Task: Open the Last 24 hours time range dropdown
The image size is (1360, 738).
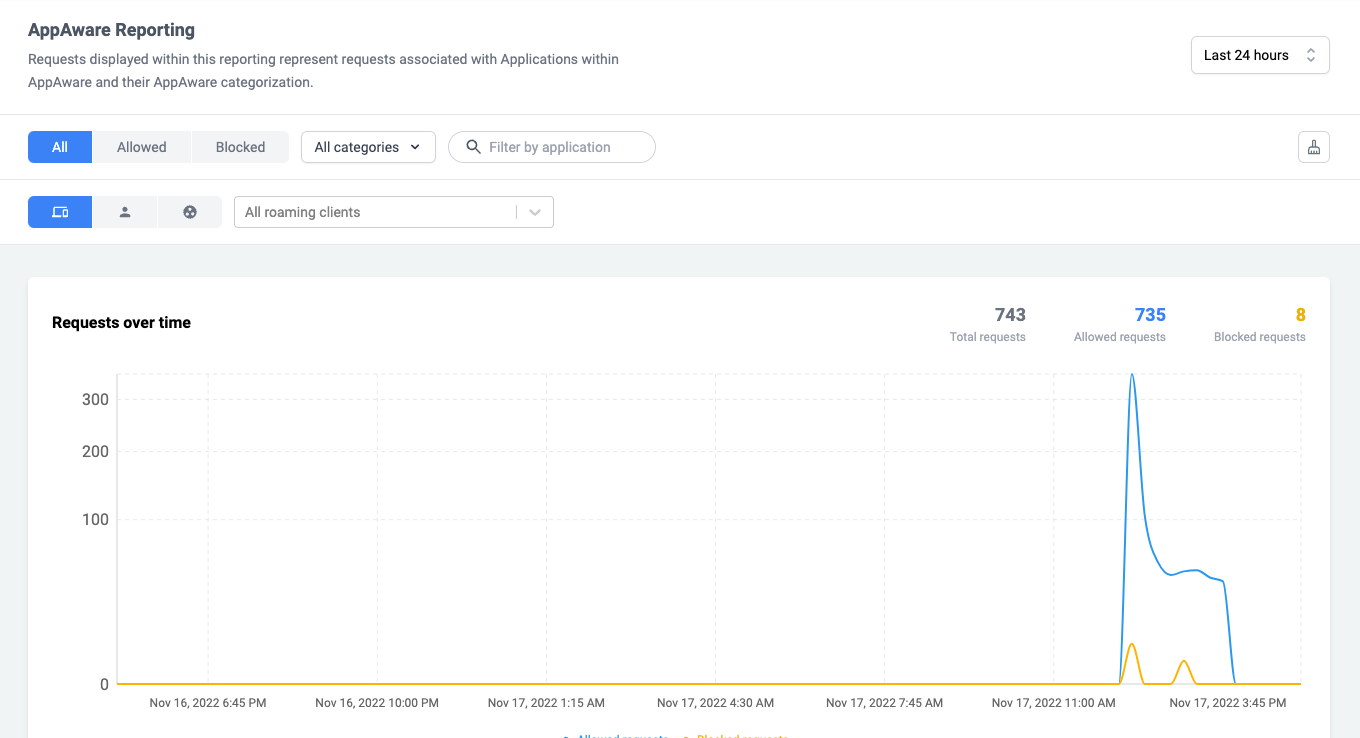Action: (x=1260, y=55)
